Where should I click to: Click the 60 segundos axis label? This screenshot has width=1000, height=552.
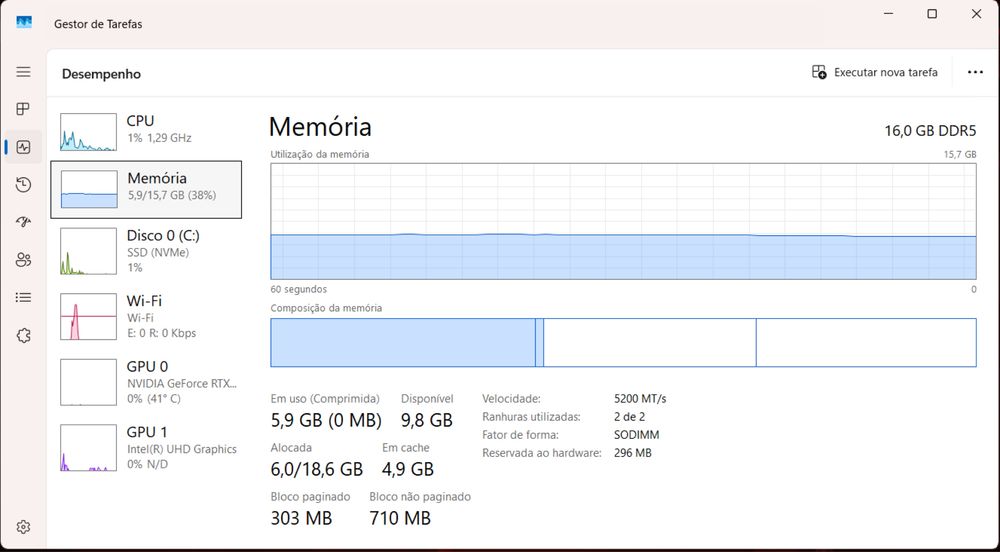tap(298, 289)
